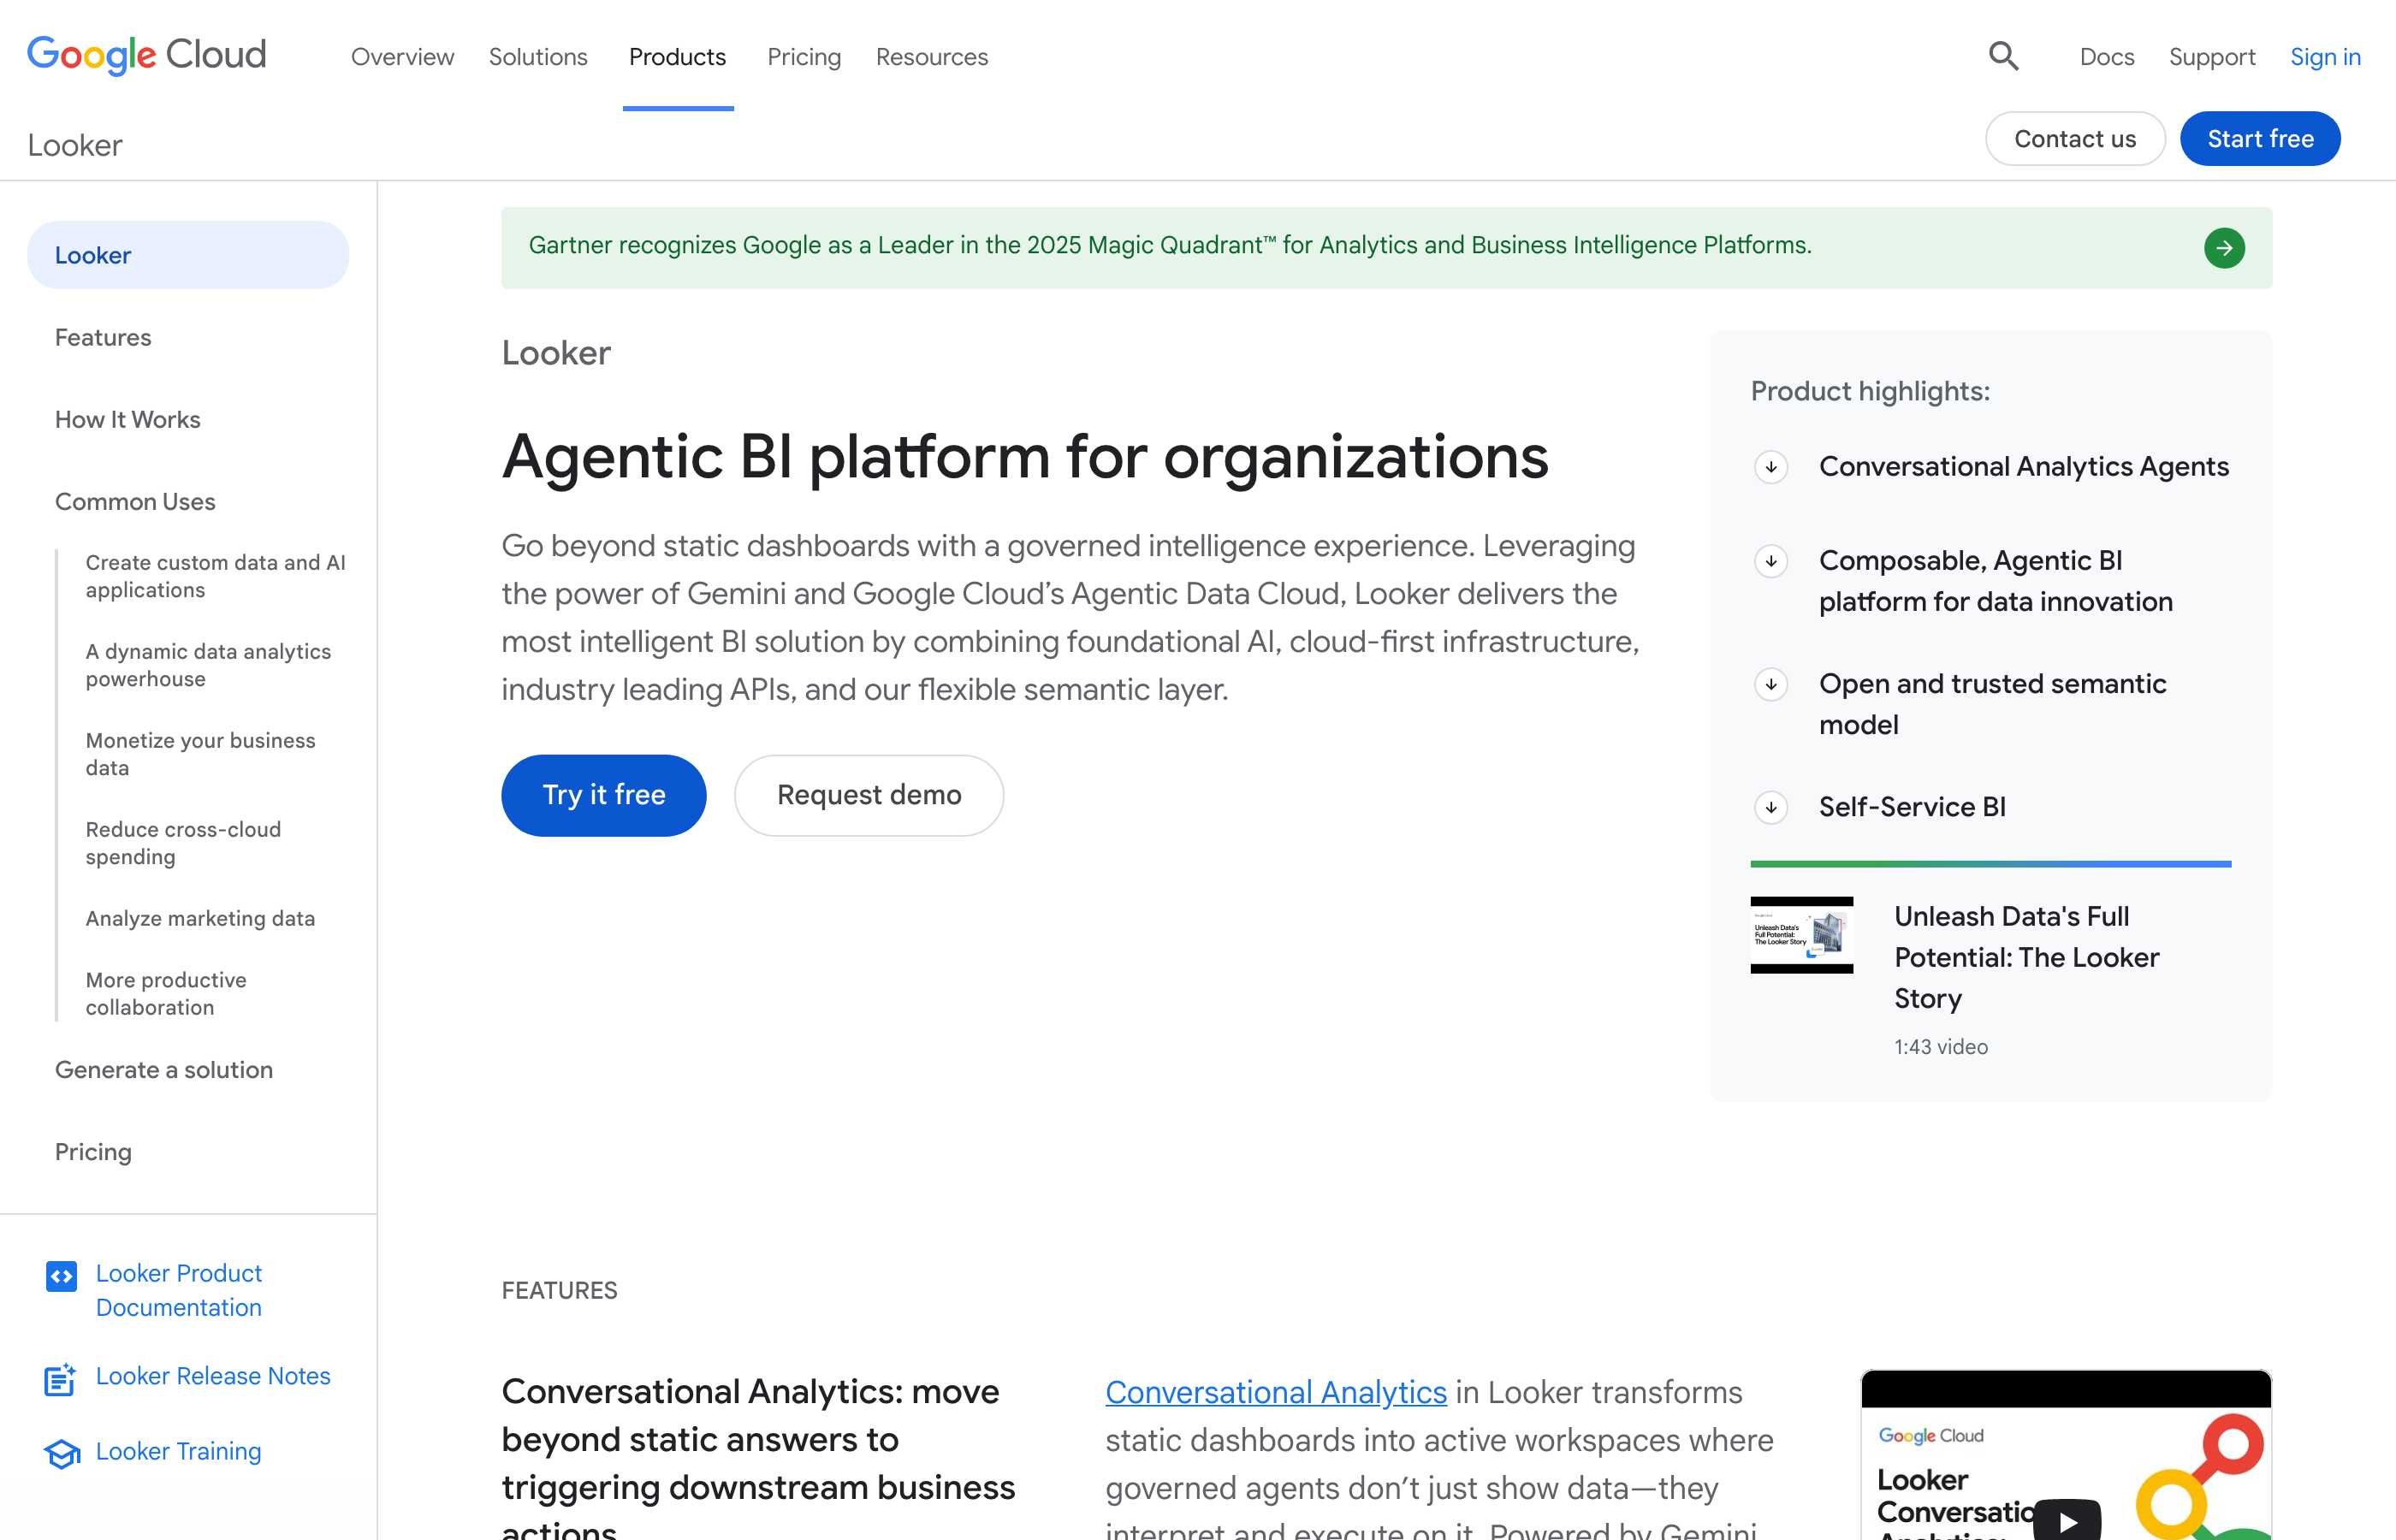Jump to Generate a solution

[164, 1070]
